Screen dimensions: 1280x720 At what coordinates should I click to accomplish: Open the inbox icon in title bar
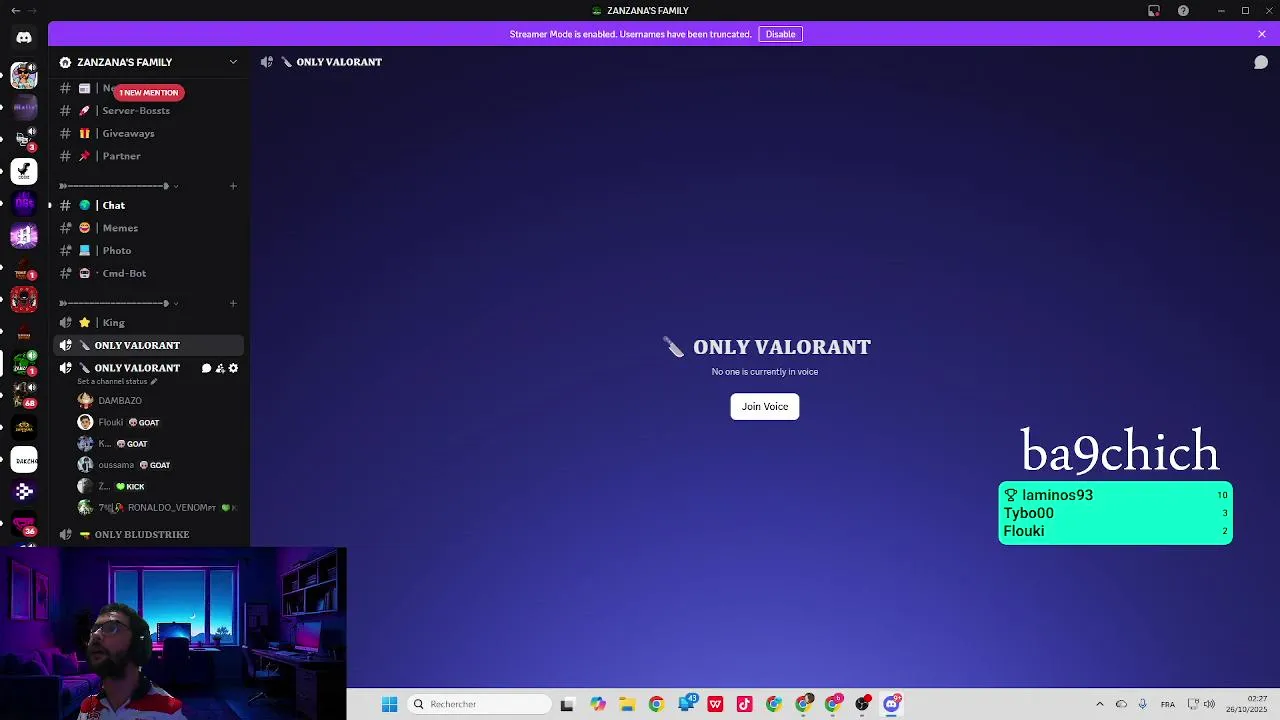(1153, 10)
